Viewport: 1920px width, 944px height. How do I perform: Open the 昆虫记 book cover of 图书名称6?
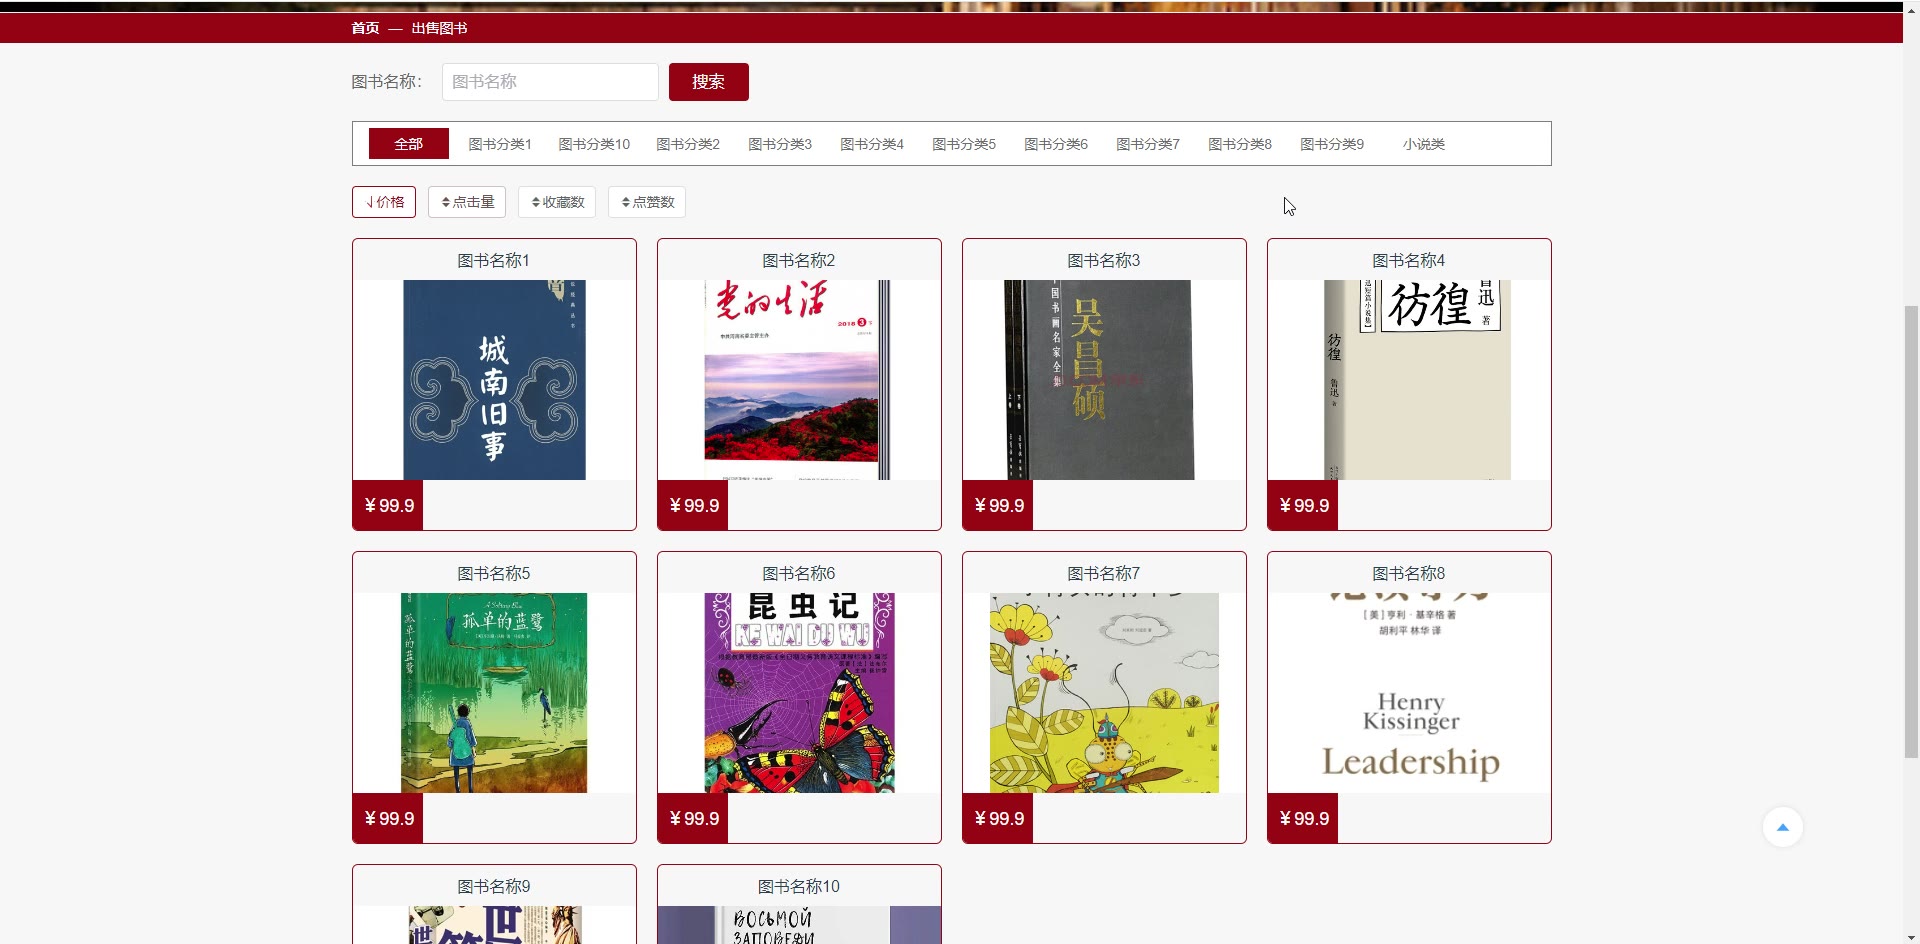[x=799, y=693]
